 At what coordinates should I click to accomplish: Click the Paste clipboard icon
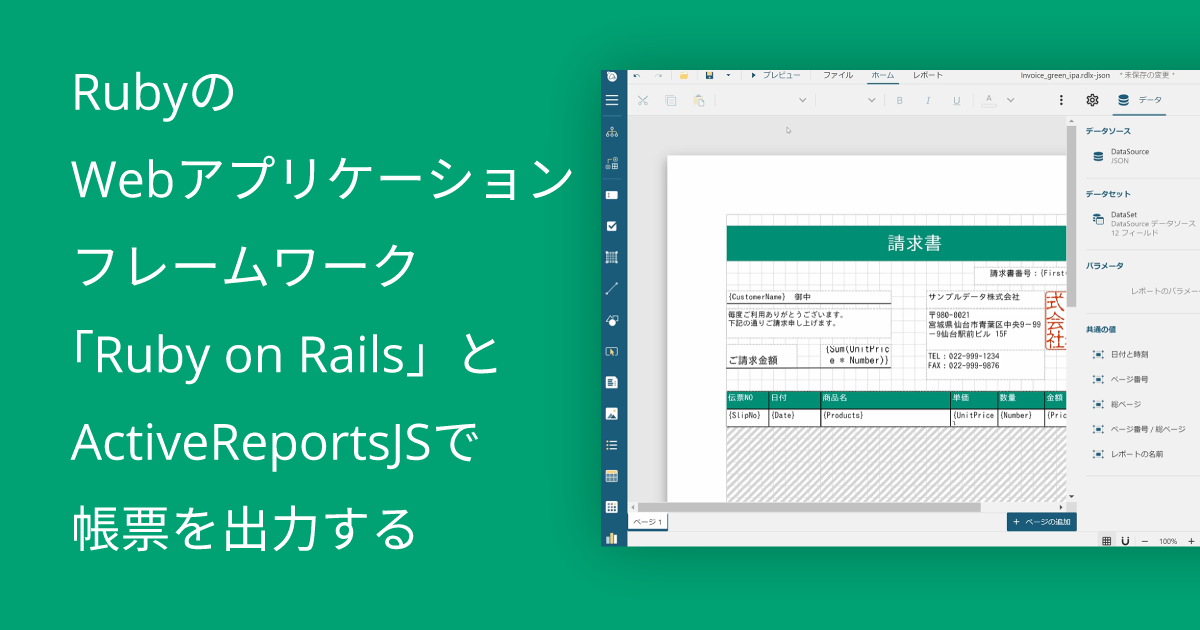tap(699, 100)
